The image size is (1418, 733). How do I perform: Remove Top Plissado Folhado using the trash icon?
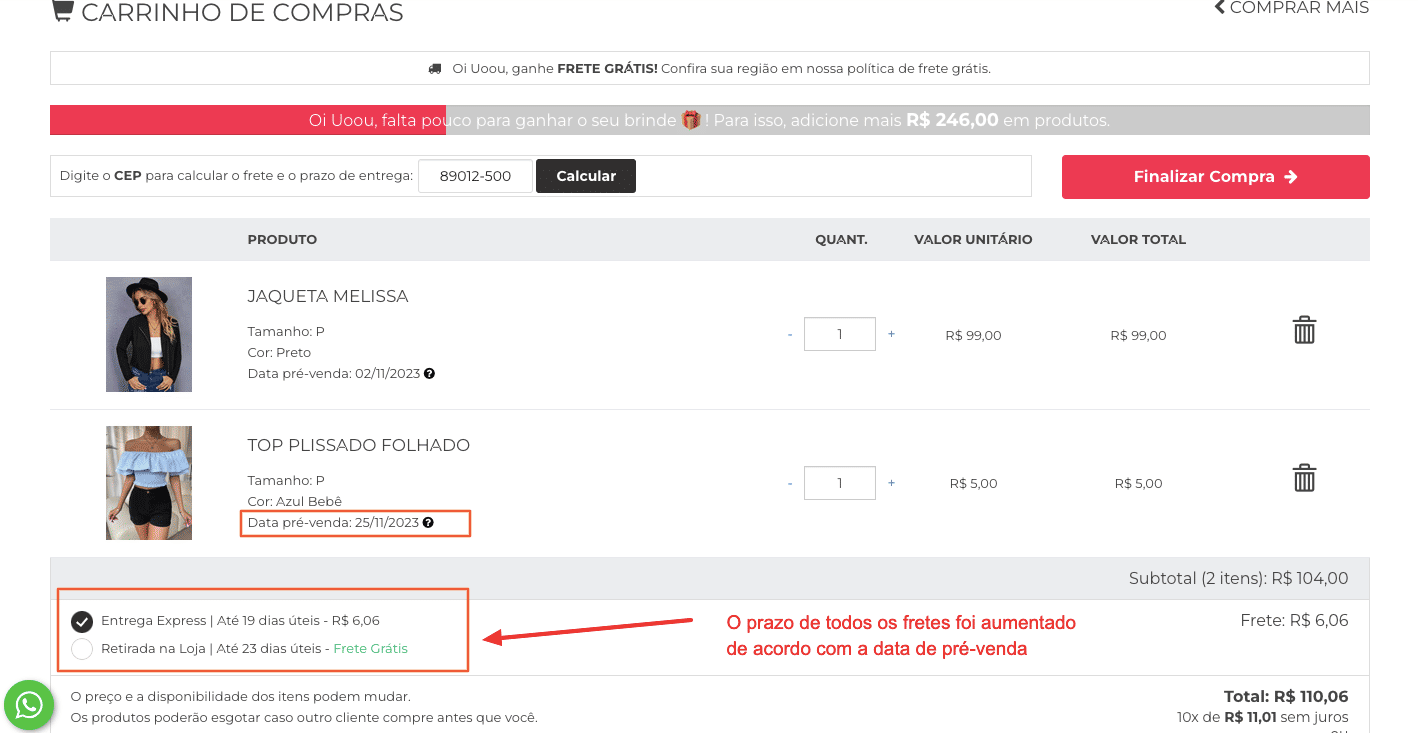point(1304,478)
